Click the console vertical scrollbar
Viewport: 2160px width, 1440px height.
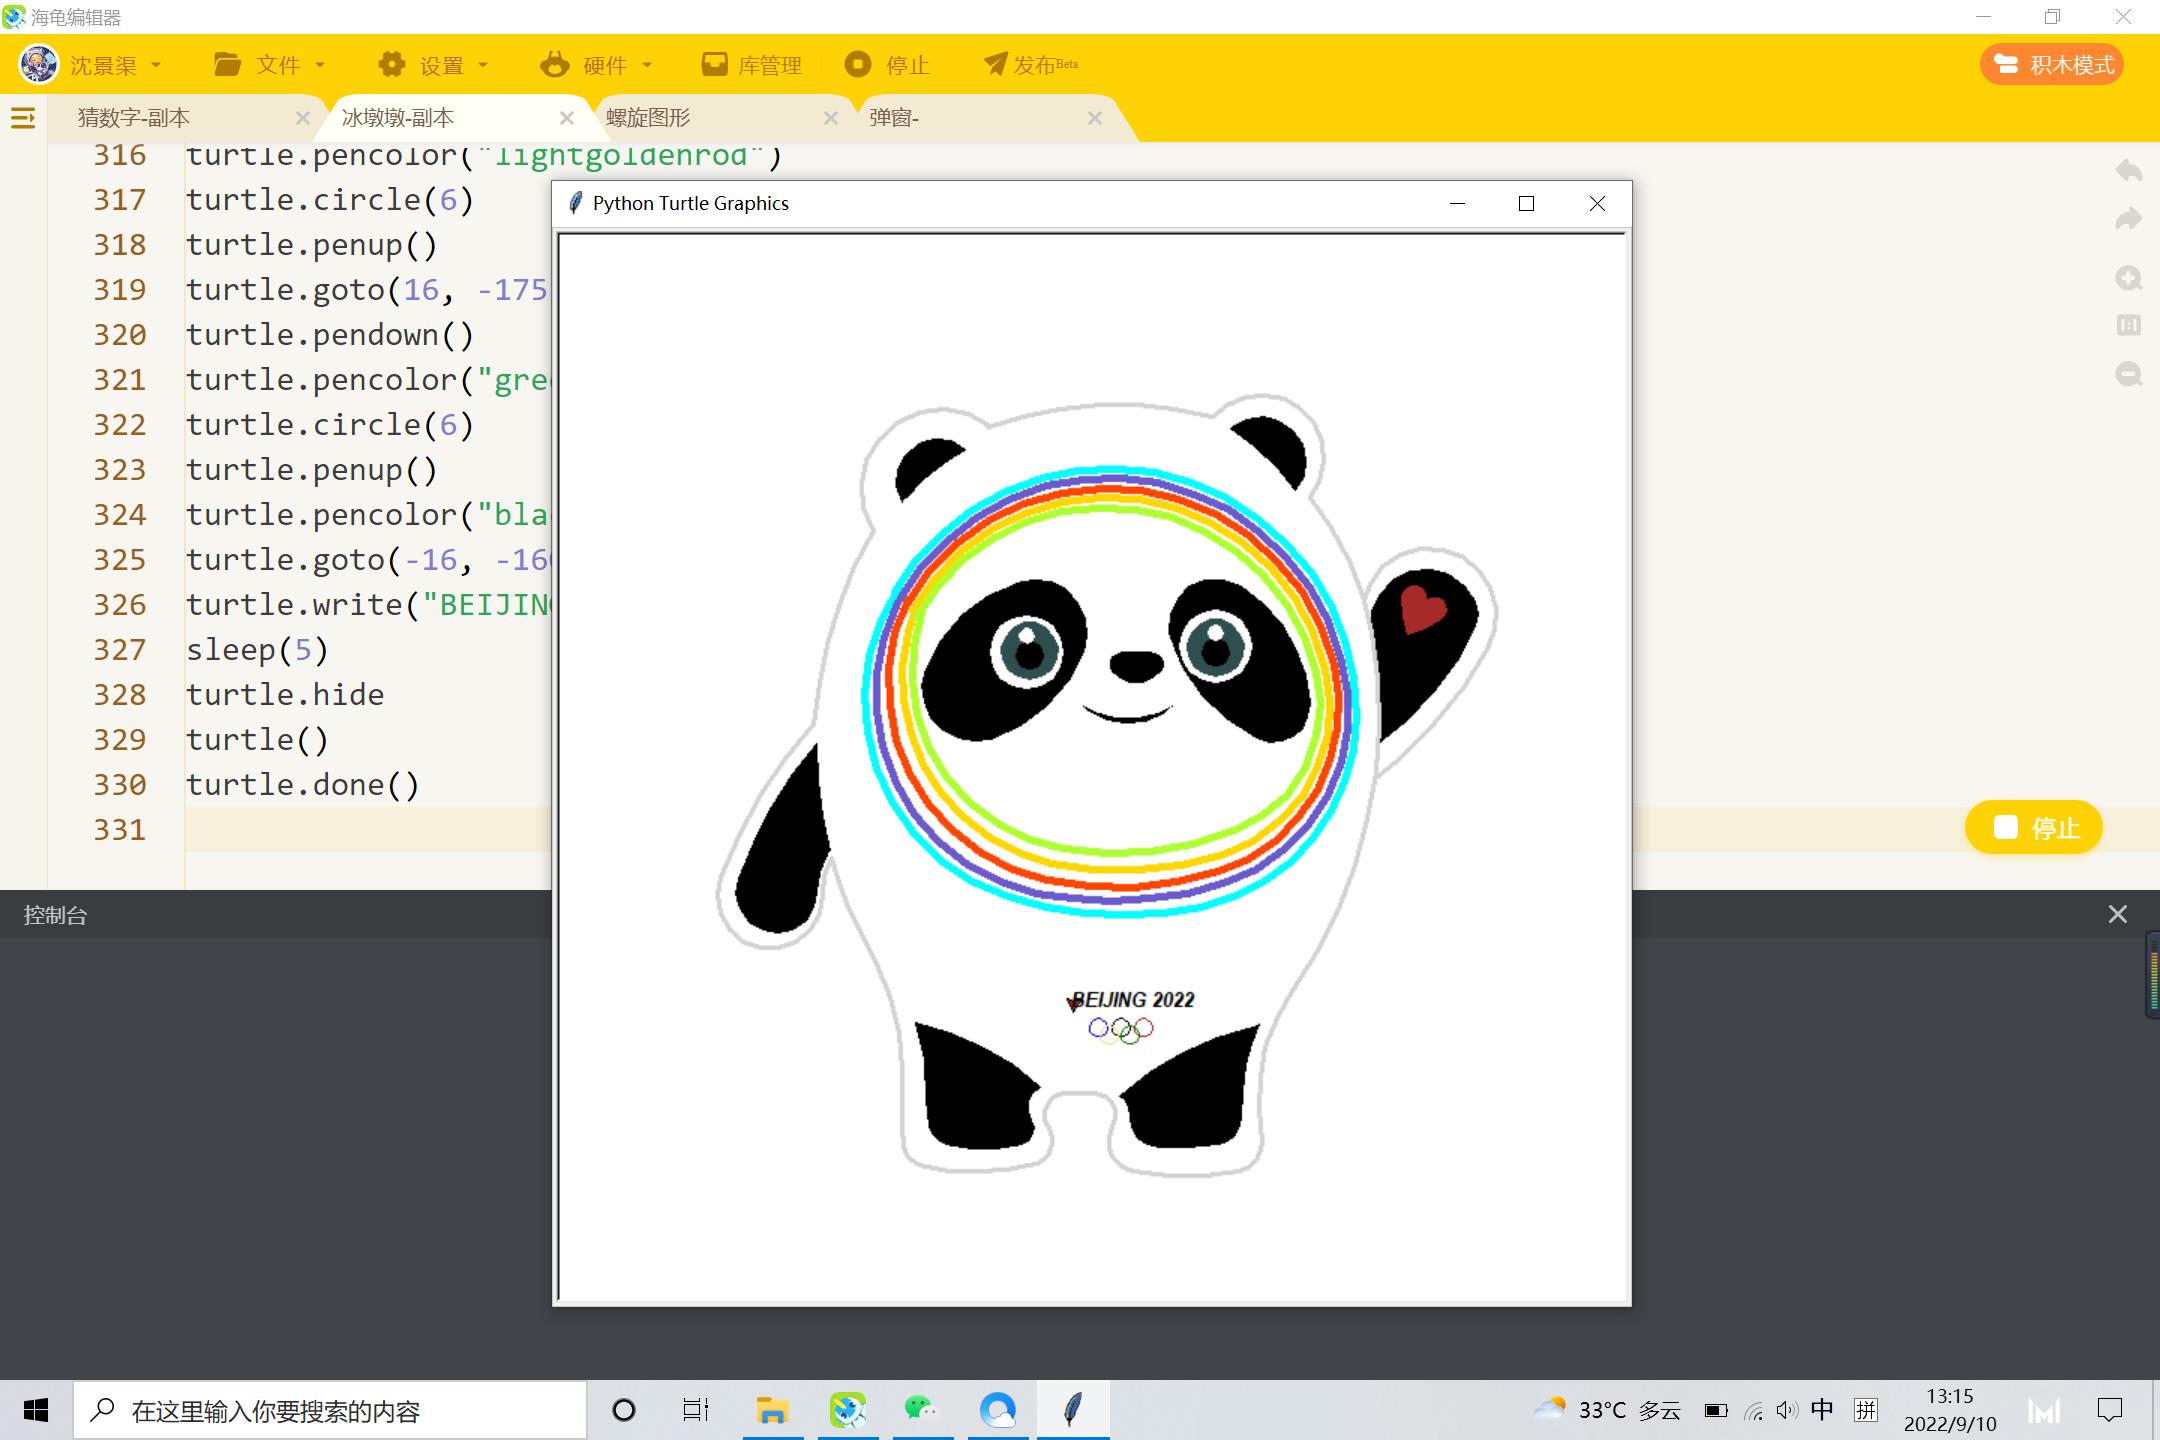2153,974
